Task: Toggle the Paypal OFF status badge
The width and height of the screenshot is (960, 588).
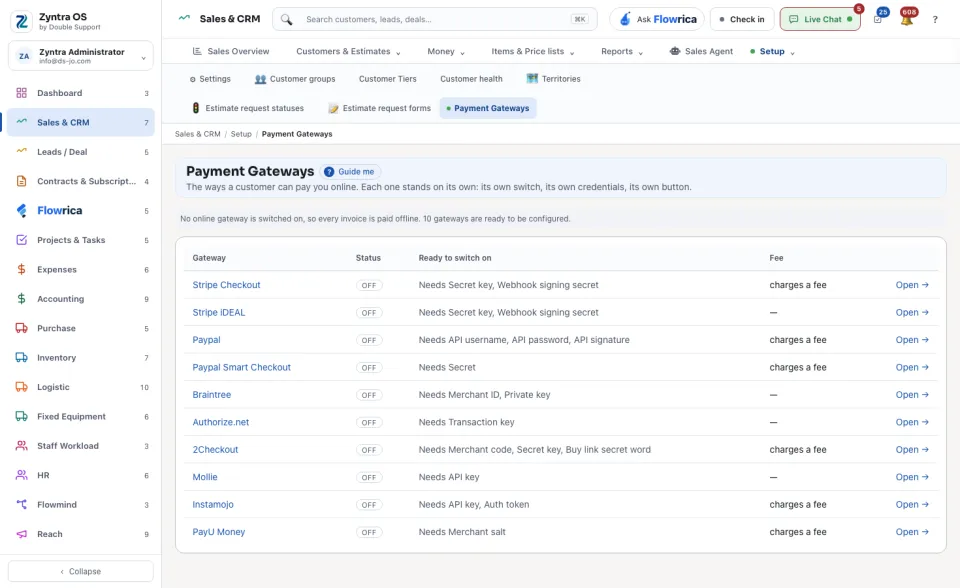Action: click(x=369, y=341)
